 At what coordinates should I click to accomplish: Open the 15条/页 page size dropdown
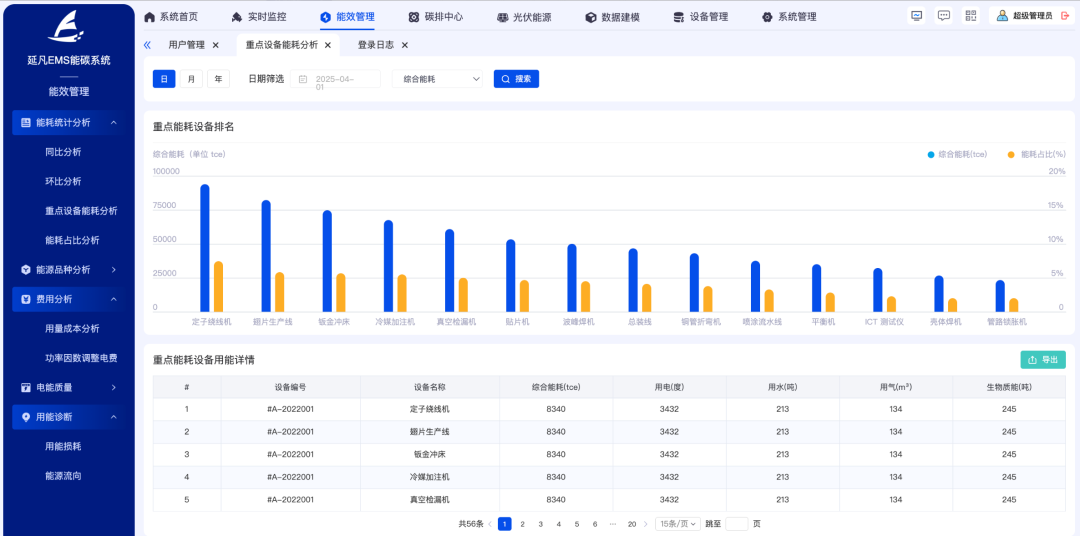[x=677, y=524]
